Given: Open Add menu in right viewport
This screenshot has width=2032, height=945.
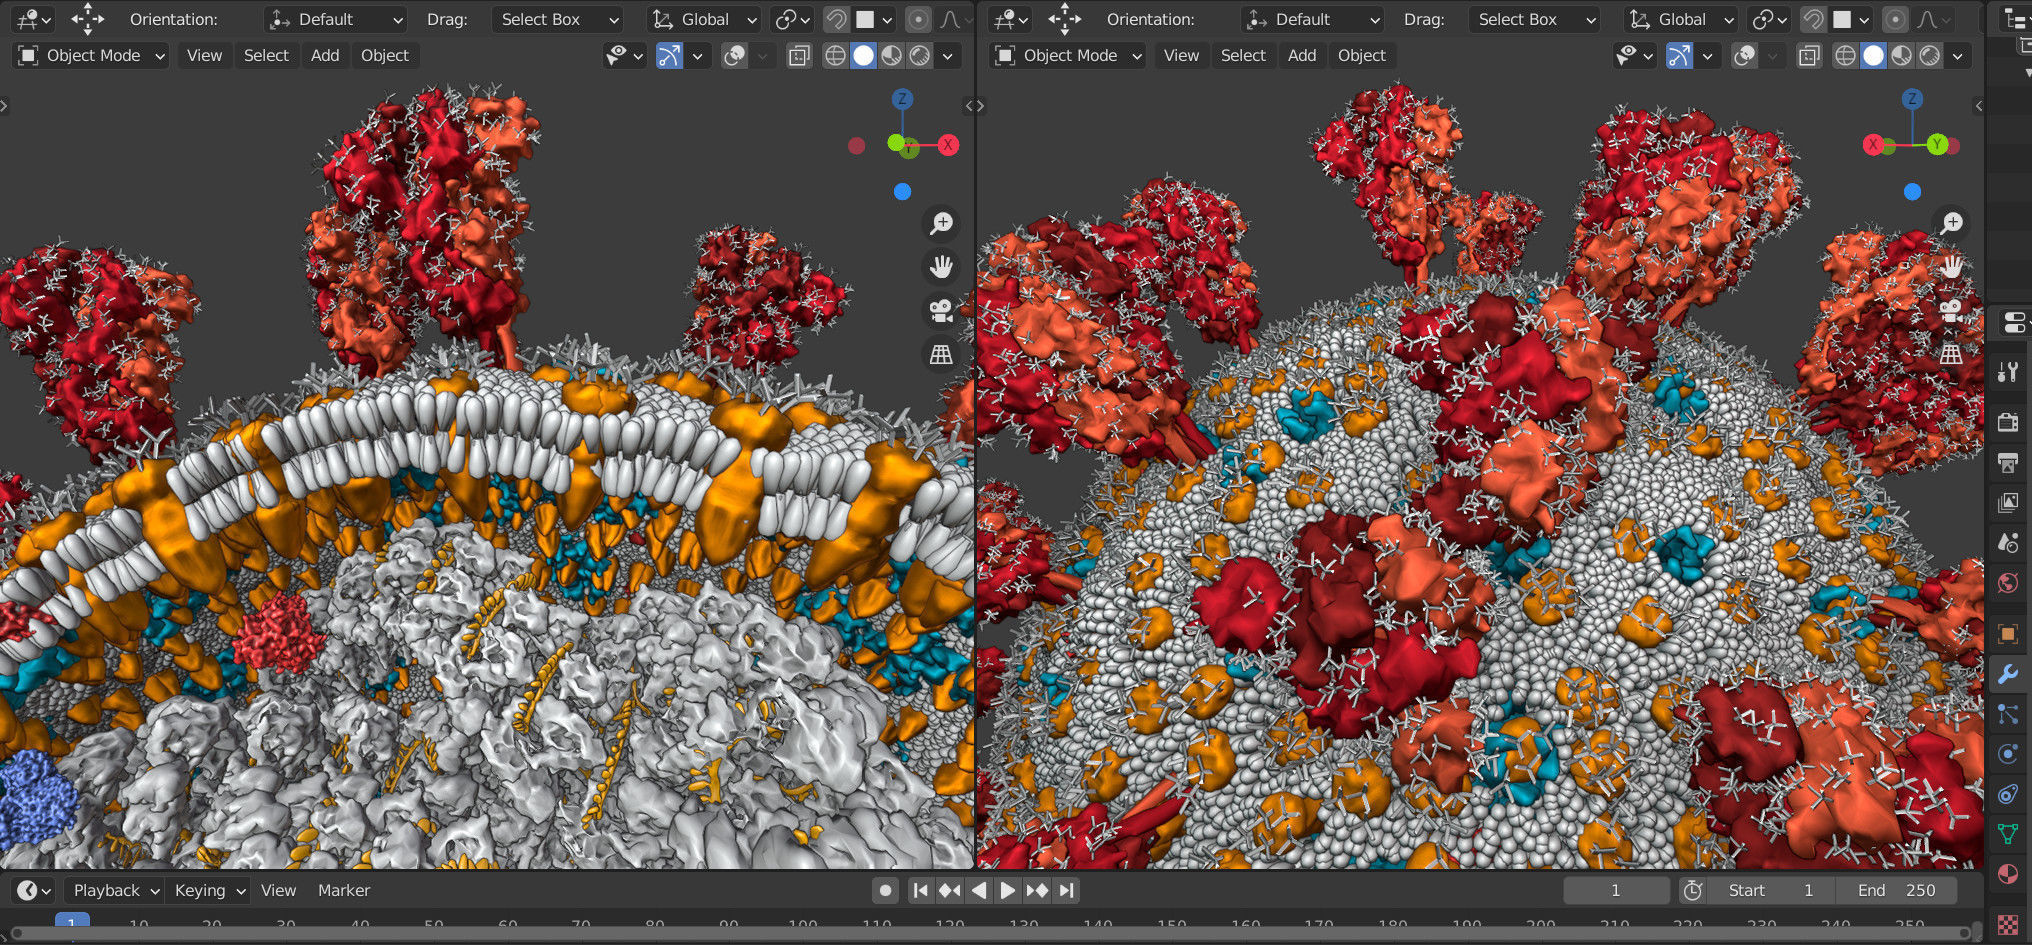Looking at the screenshot, I should click(1302, 56).
